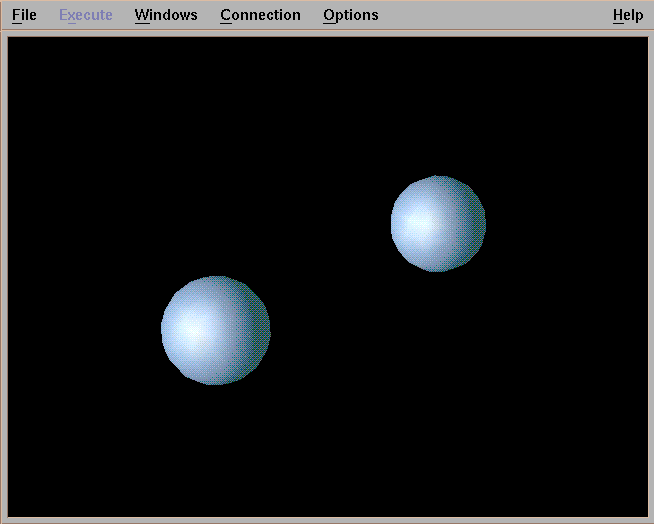Click the bottom-right corner of the black canvas
This screenshot has width=654, height=524.
pyautogui.click(x=642, y=511)
